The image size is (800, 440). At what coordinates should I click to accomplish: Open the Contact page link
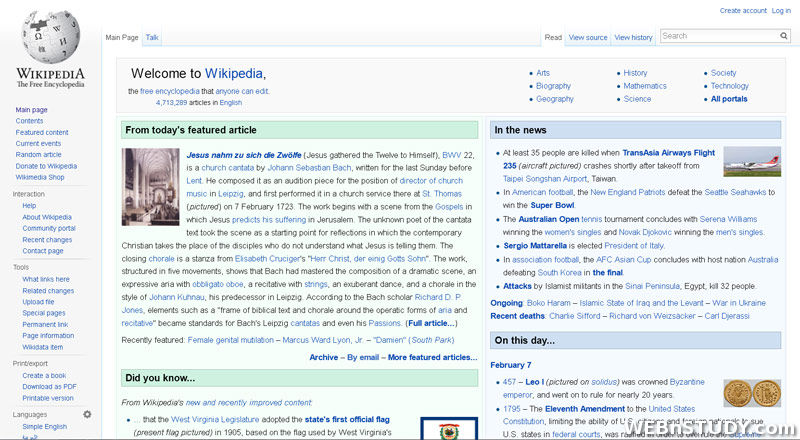point(43,251)
